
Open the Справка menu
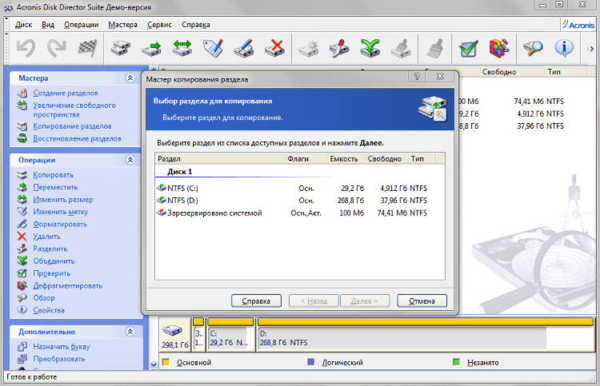coord(196,24)
